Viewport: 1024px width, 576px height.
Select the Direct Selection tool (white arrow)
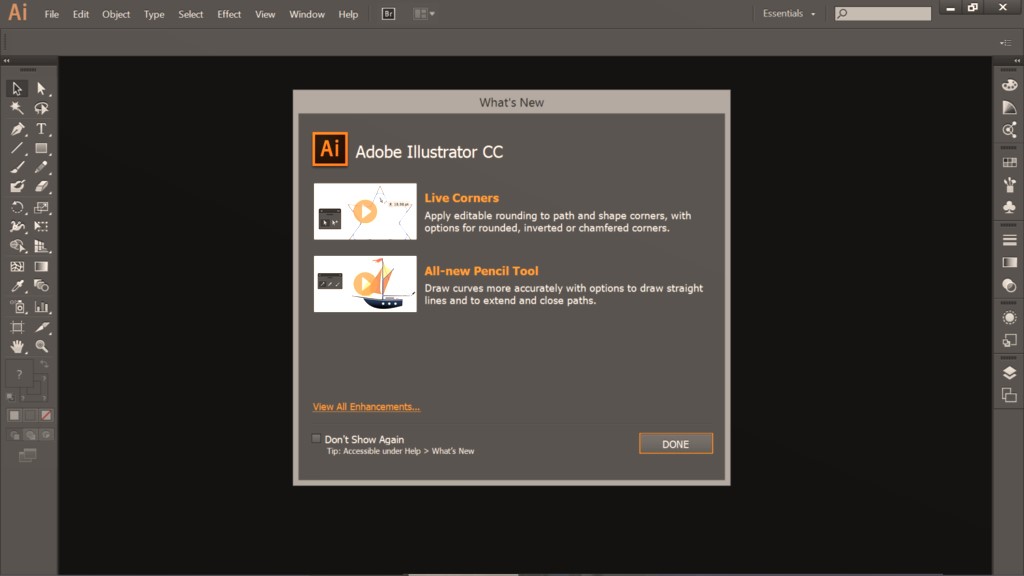tap(41, 88)
